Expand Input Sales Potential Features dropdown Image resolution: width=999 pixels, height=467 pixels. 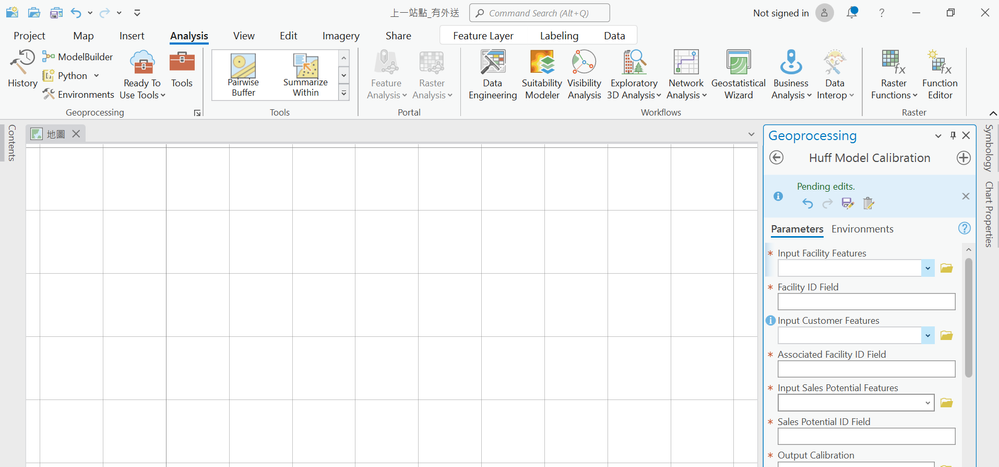tap(928, 403)
